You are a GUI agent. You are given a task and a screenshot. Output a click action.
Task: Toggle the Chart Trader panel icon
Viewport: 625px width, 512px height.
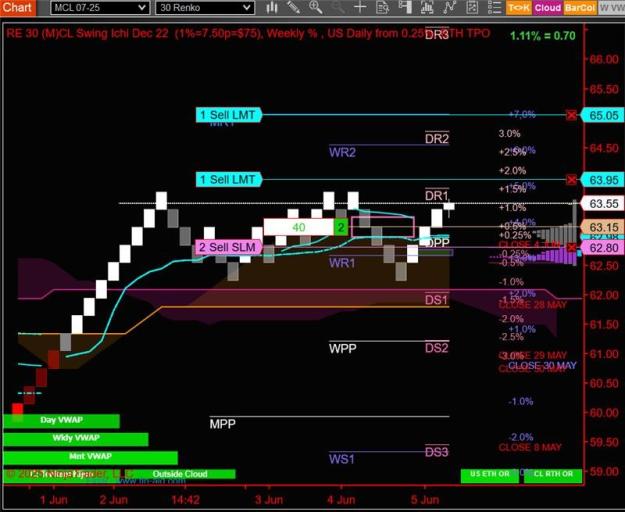pos(405,8)
